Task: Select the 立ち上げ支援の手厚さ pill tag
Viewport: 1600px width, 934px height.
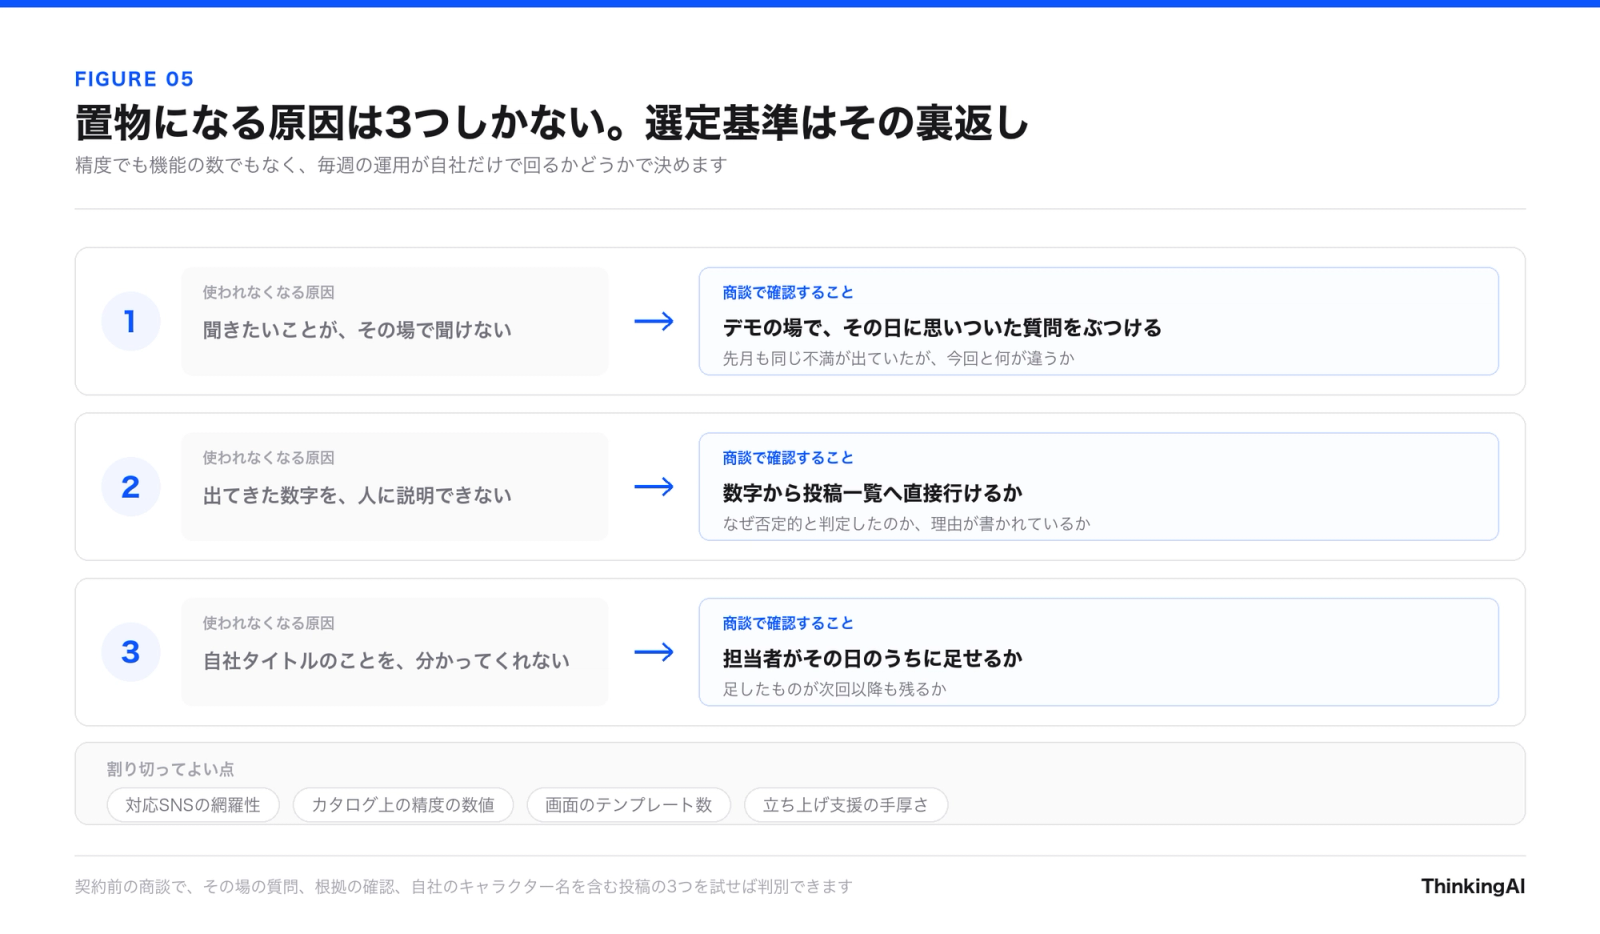Action: pos(846,805)
